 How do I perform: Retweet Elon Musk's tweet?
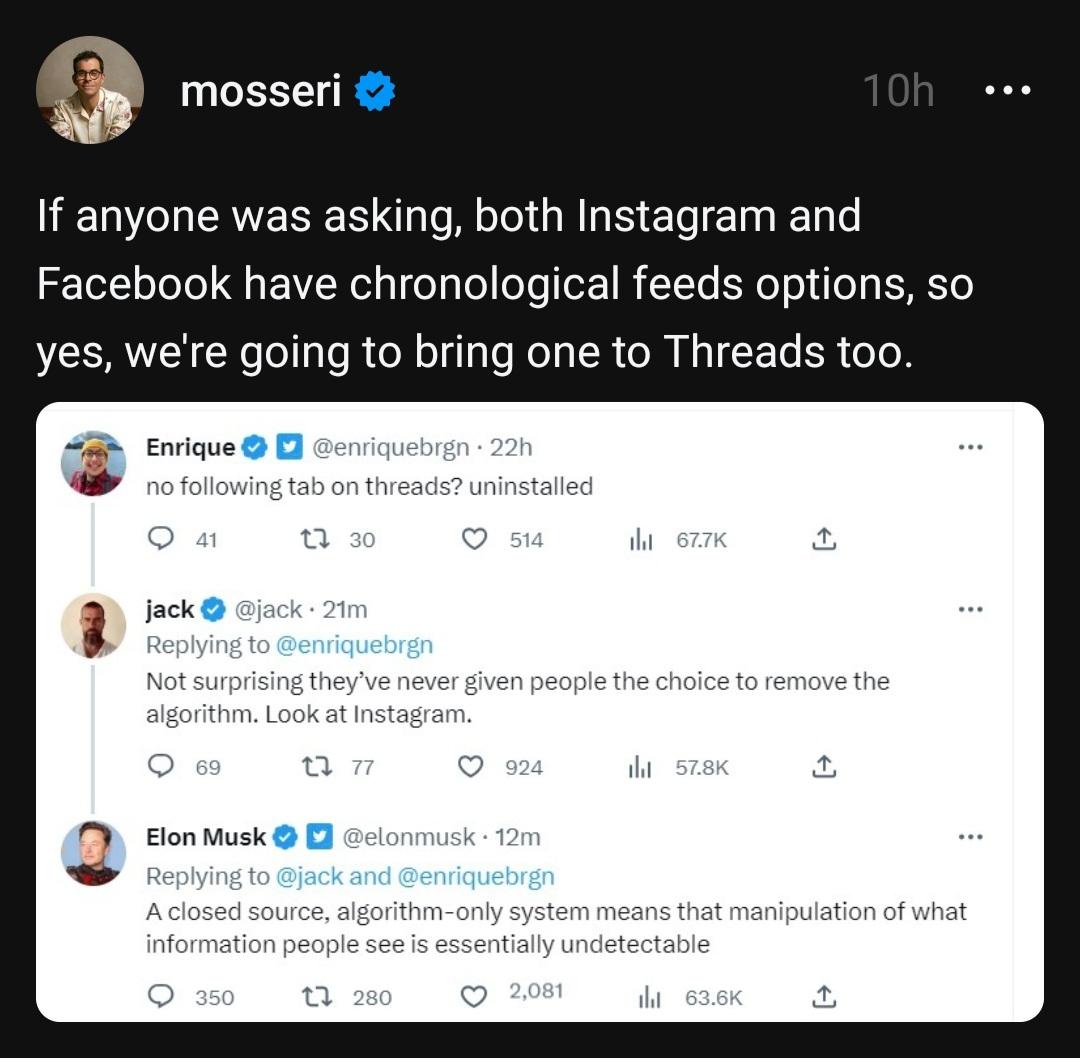pos(316,996)
